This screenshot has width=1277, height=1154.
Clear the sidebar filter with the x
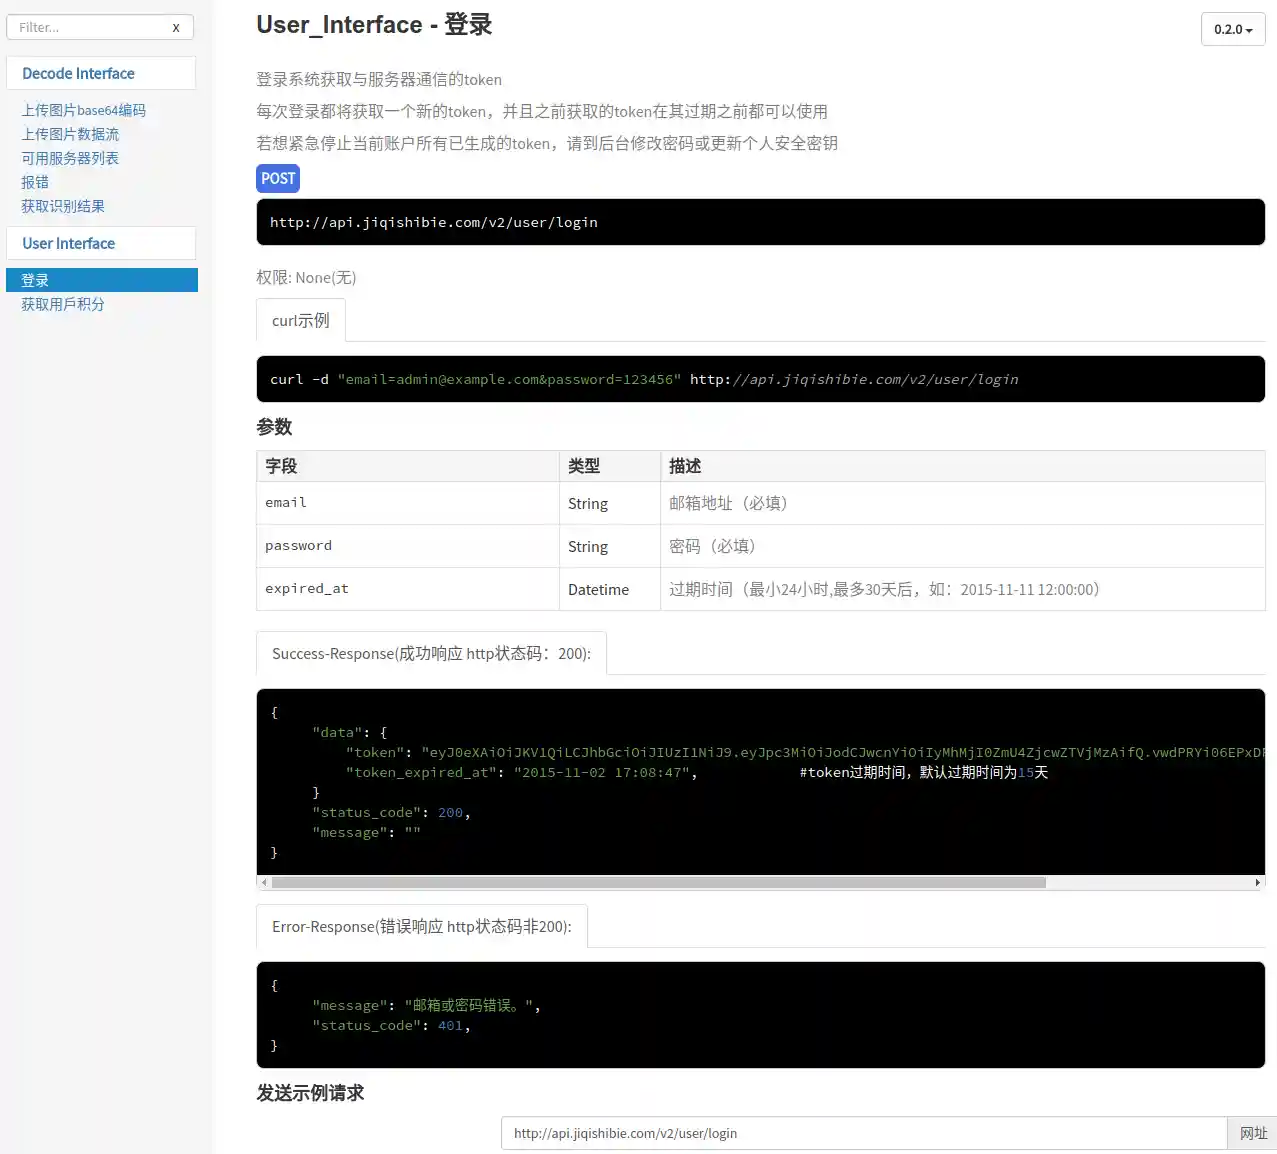click(176, 28)
